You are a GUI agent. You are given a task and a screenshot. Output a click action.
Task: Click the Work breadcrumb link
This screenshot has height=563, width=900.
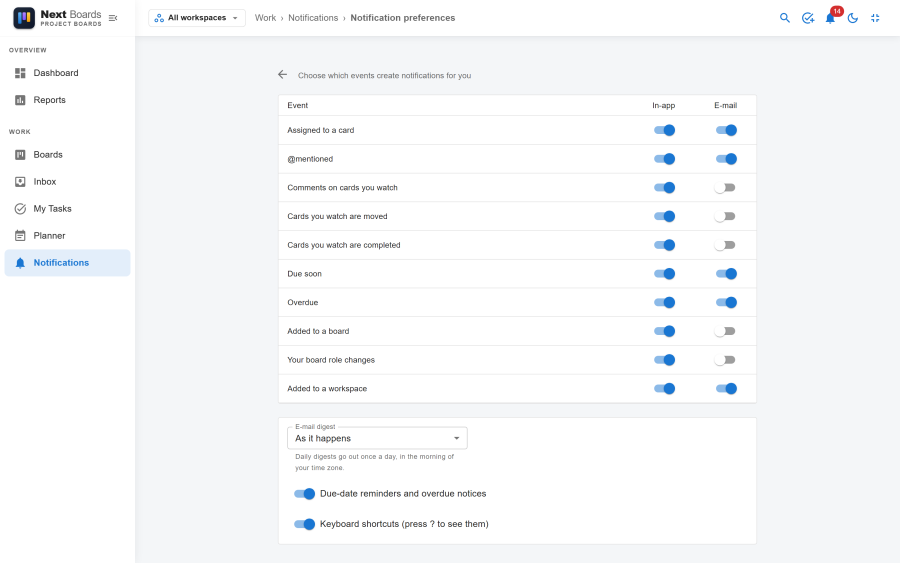tap(265, 18)
